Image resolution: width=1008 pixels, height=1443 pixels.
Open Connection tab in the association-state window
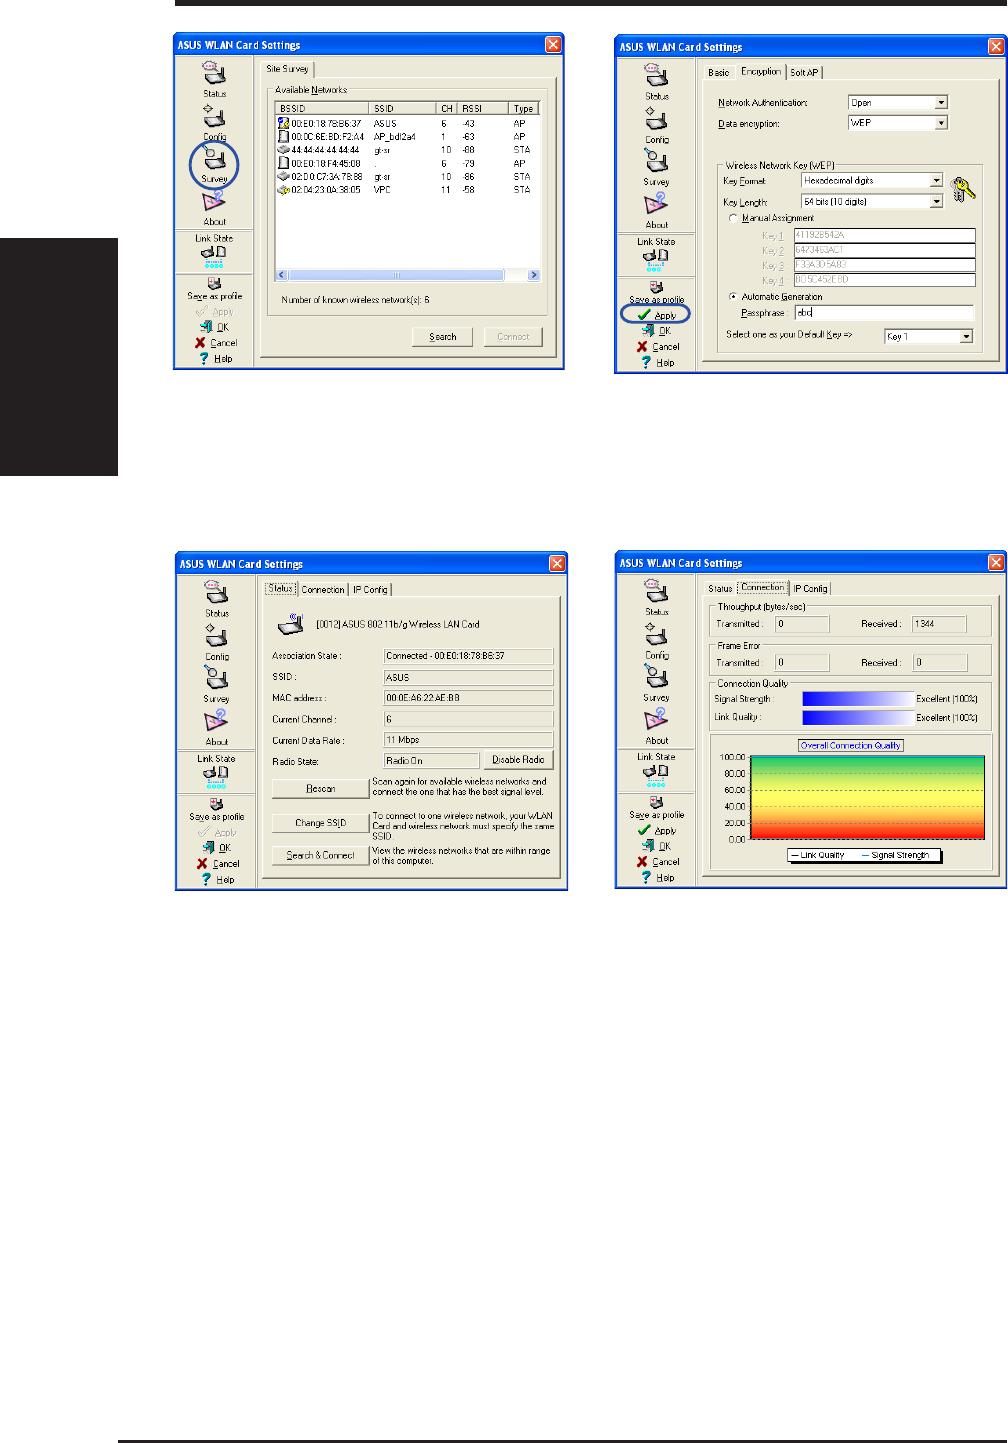tap(323, 590)
